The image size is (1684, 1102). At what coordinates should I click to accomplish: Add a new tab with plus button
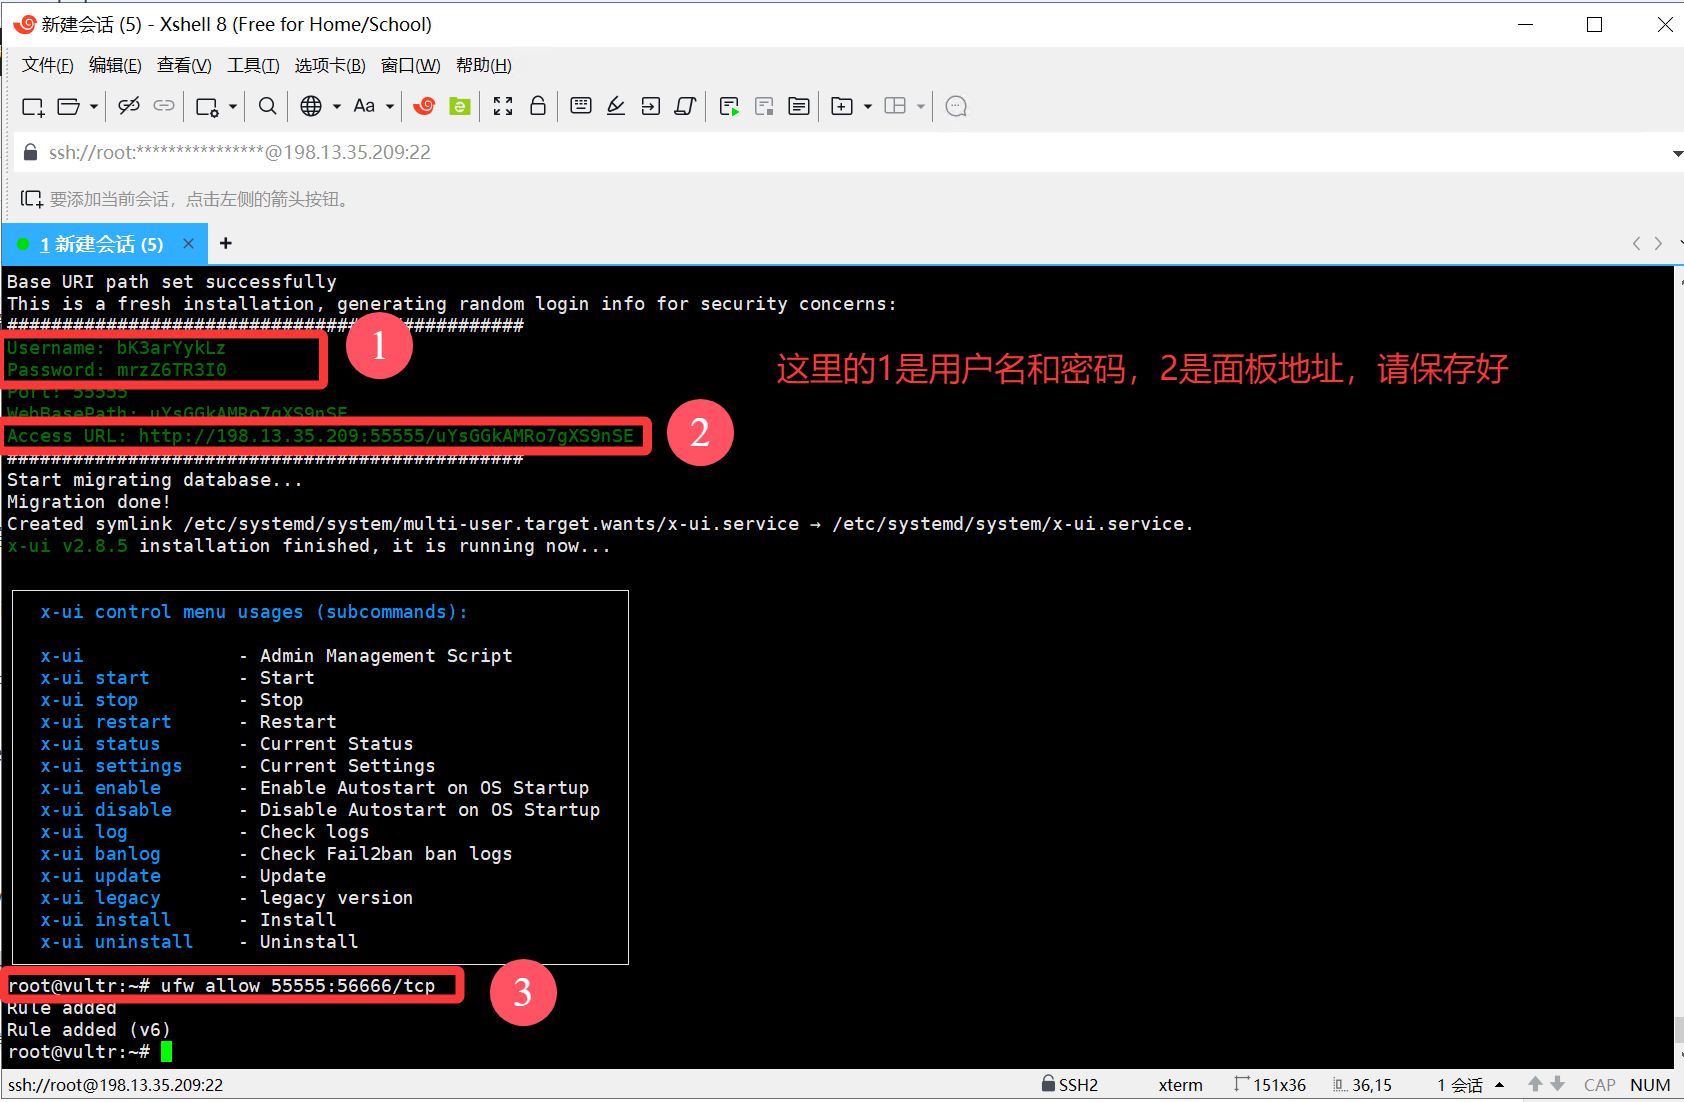click(x=226, y=243)
